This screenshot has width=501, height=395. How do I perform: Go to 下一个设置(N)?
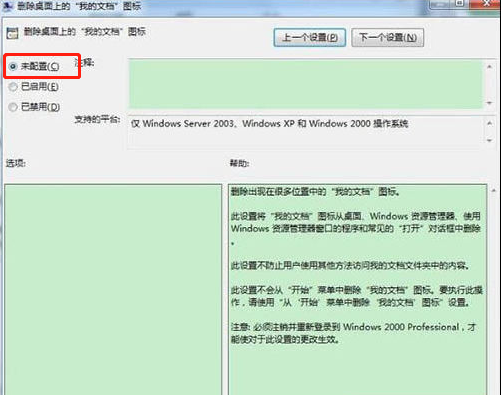(x=388, y=37)
